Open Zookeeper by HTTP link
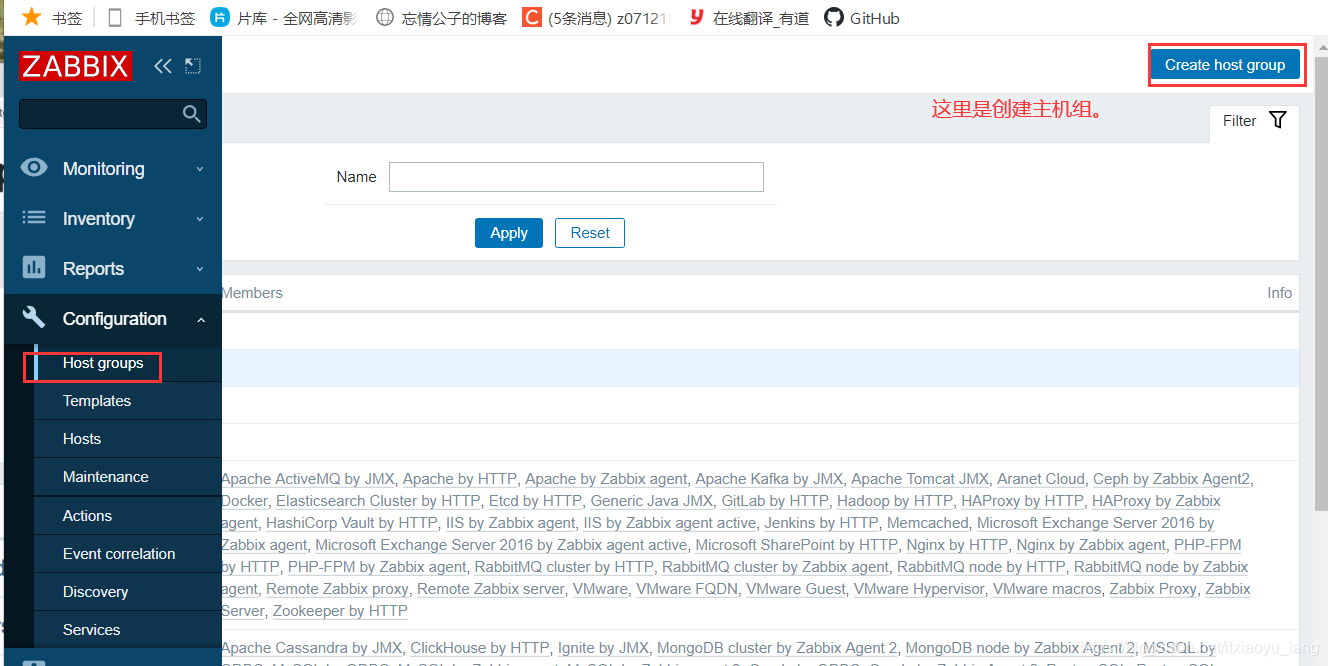 pyautogui.click(x=340, y=611)
